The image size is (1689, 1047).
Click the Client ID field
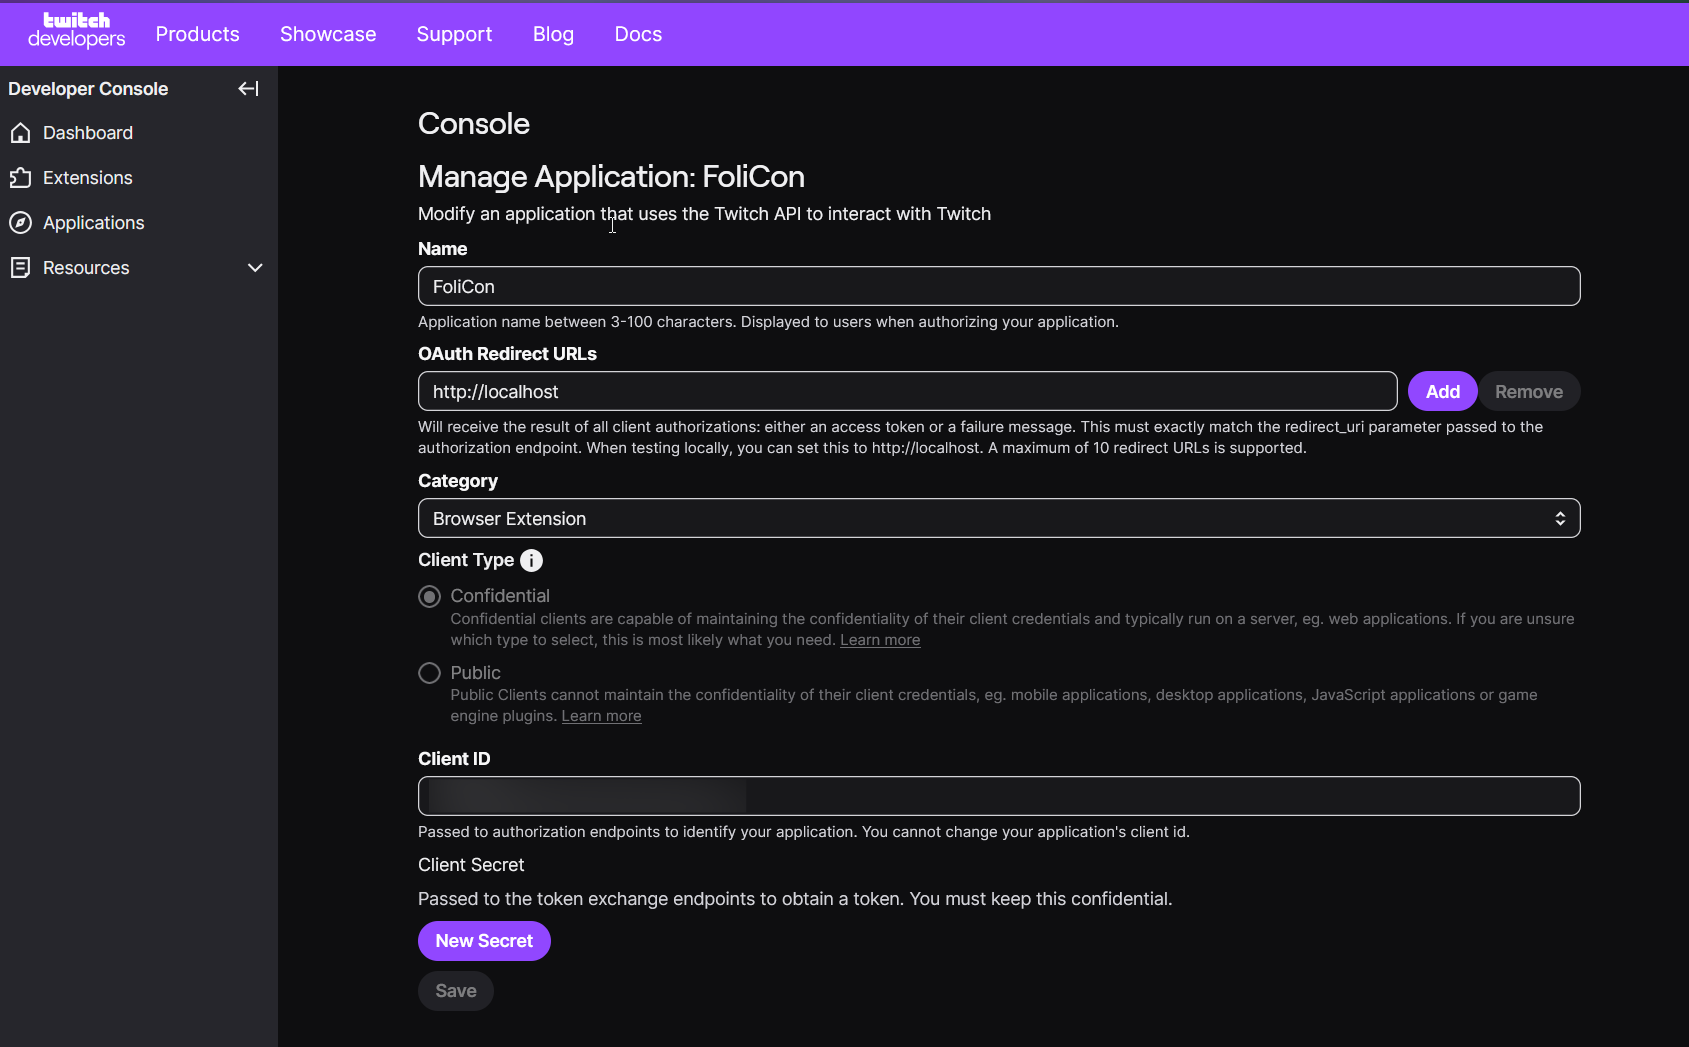(x=999, y=796)
